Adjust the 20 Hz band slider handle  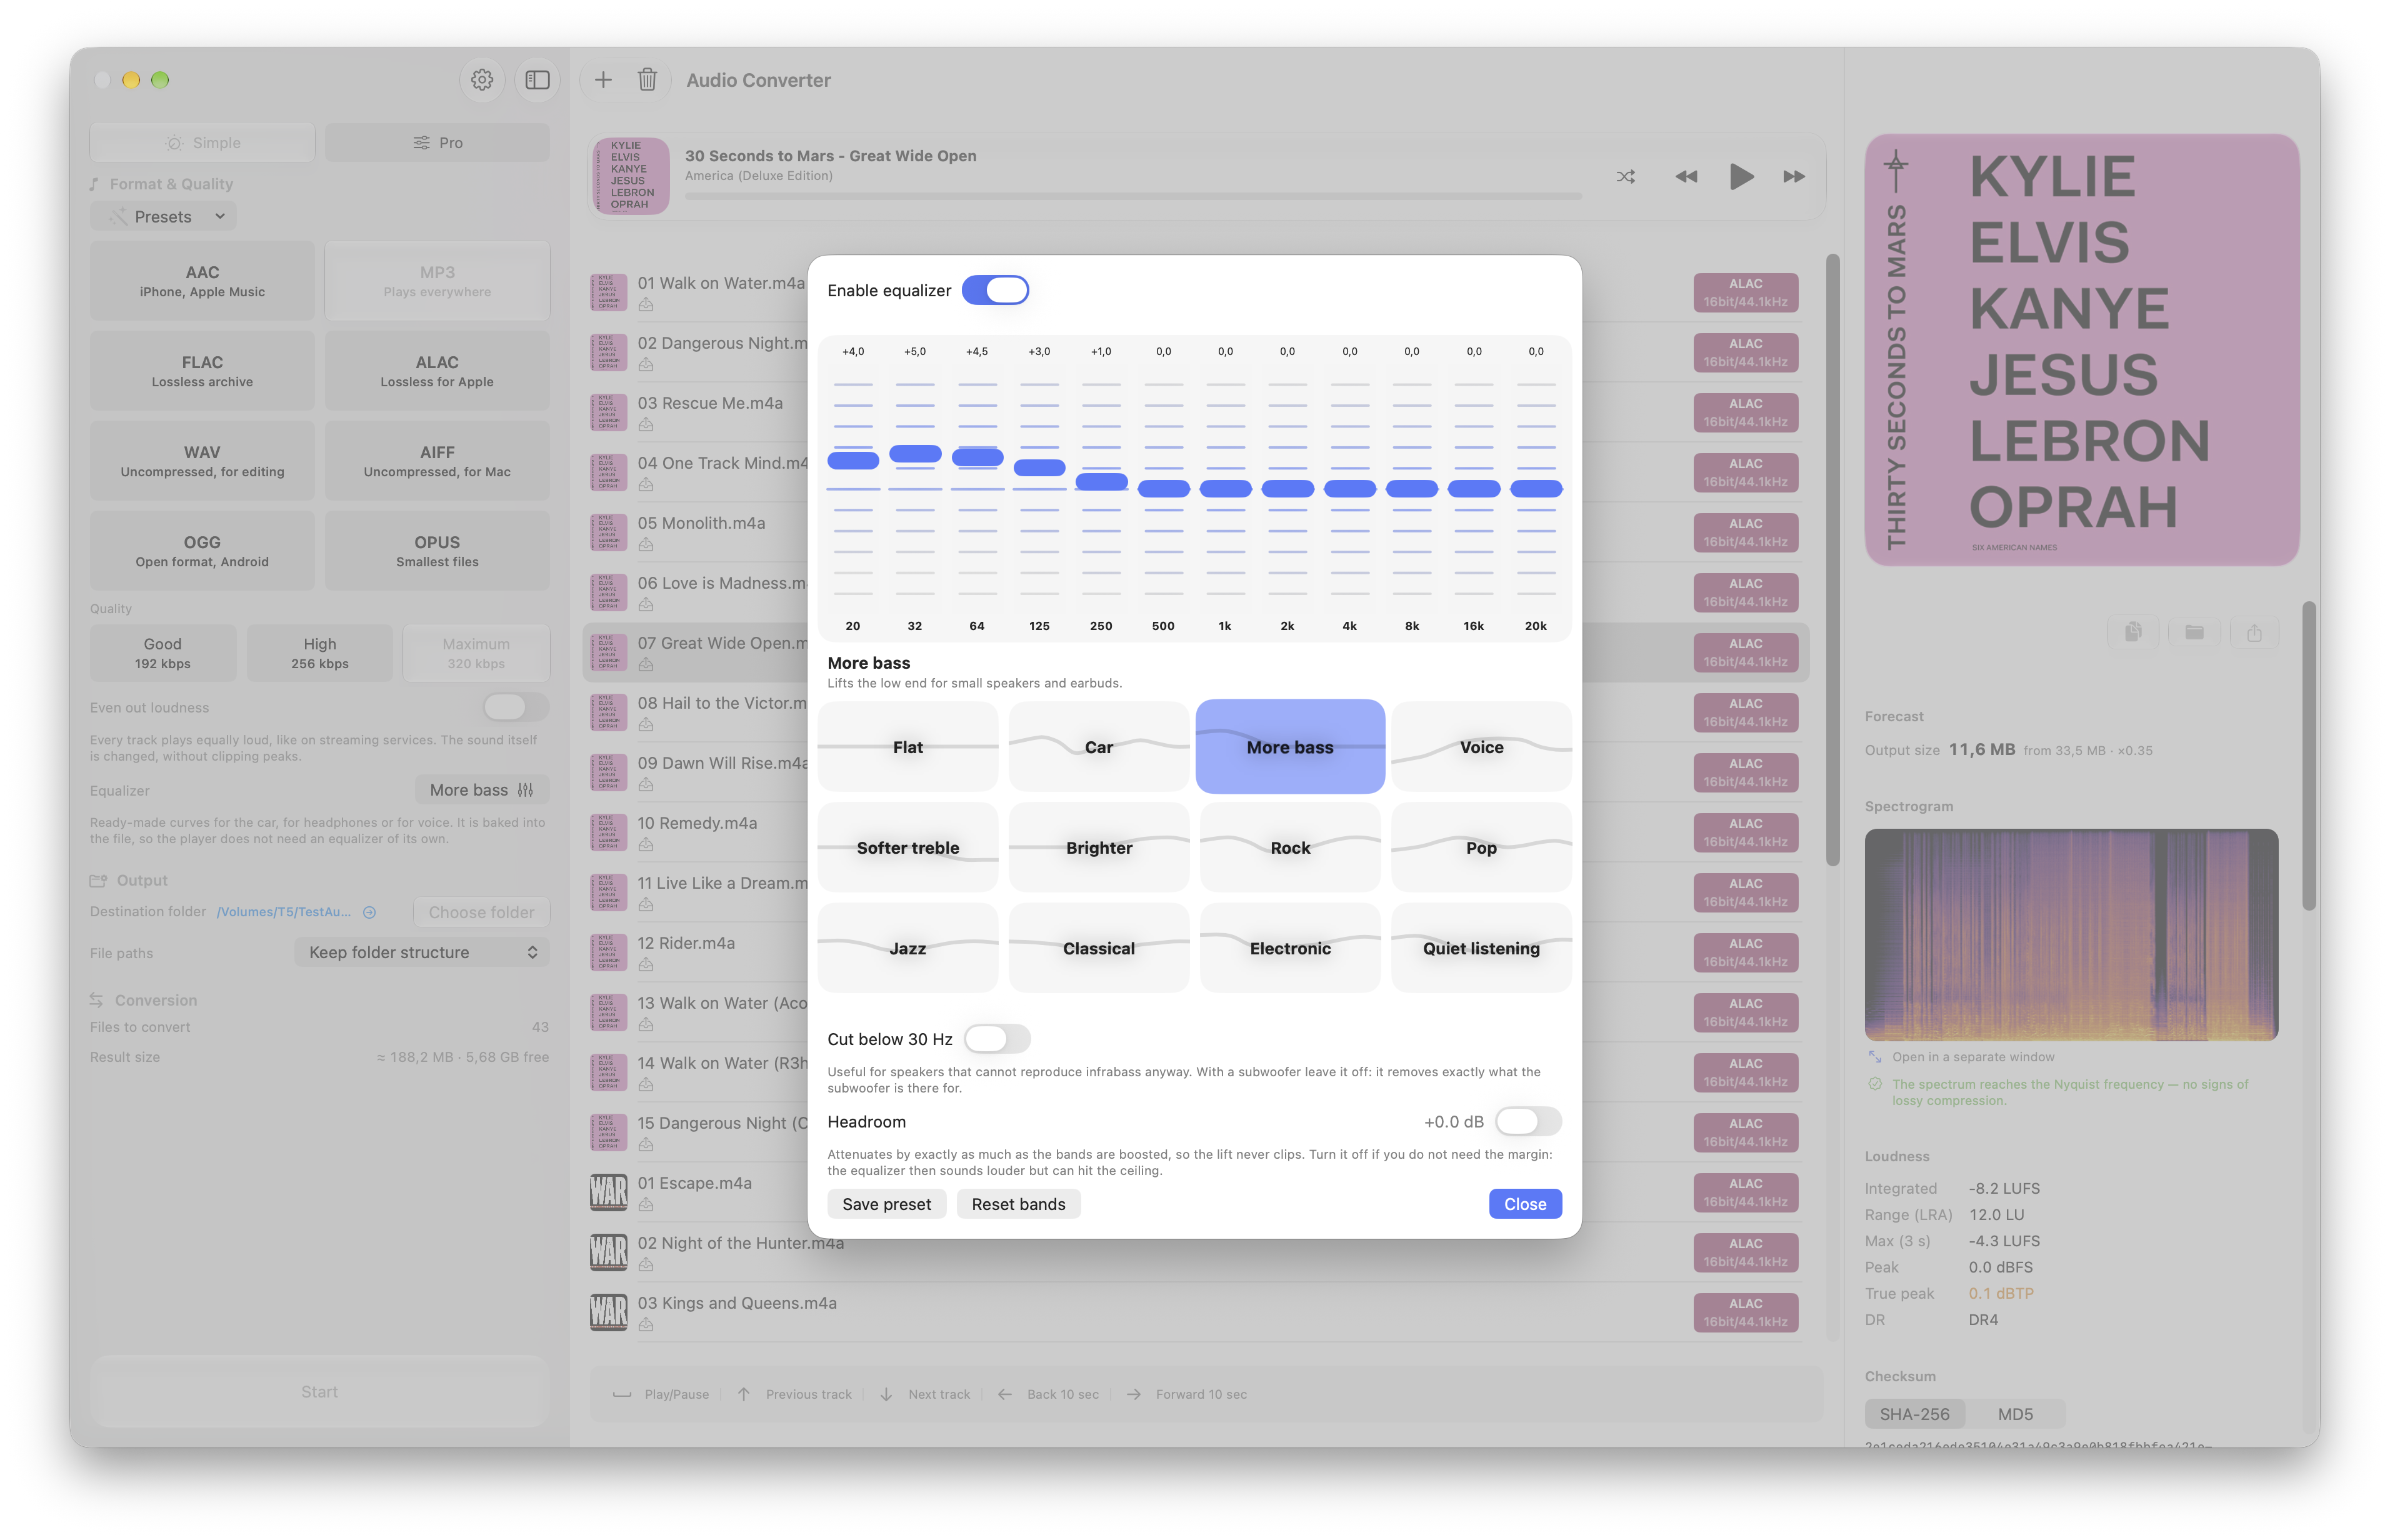tap(853, 460)
